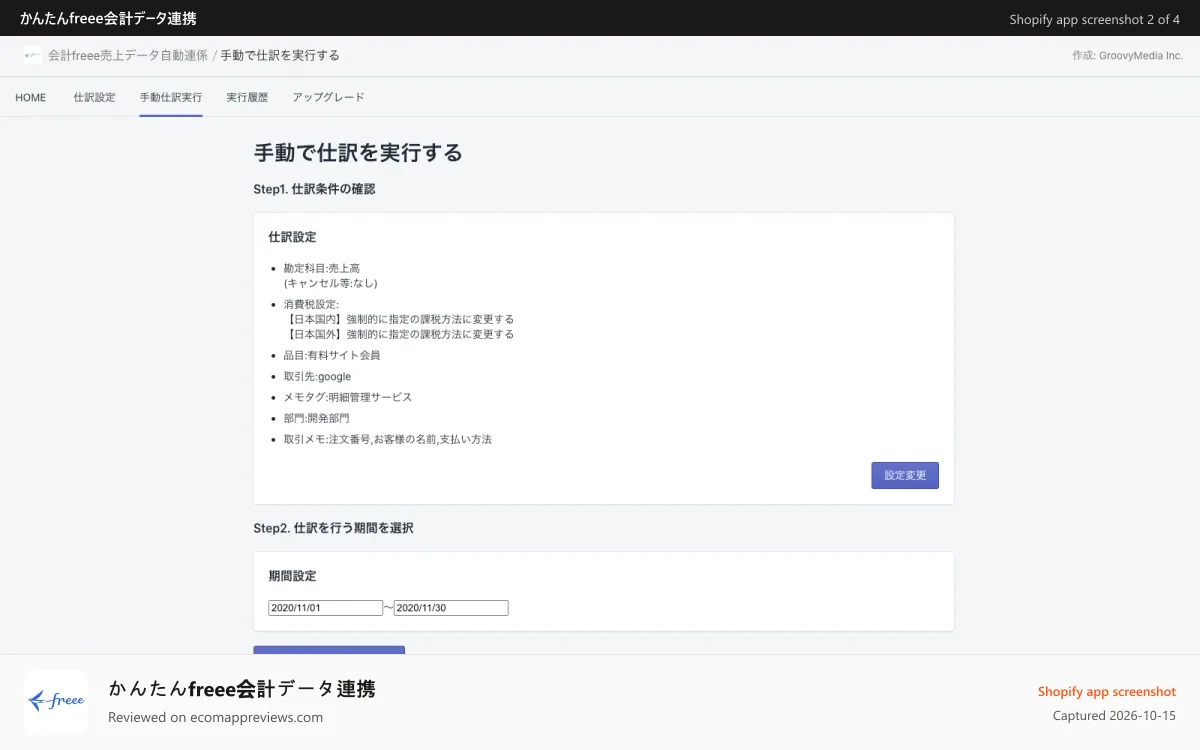Click the 【日本国内】 tax setting line
This screenshot has width=1200, height=750.
(399, 319)
